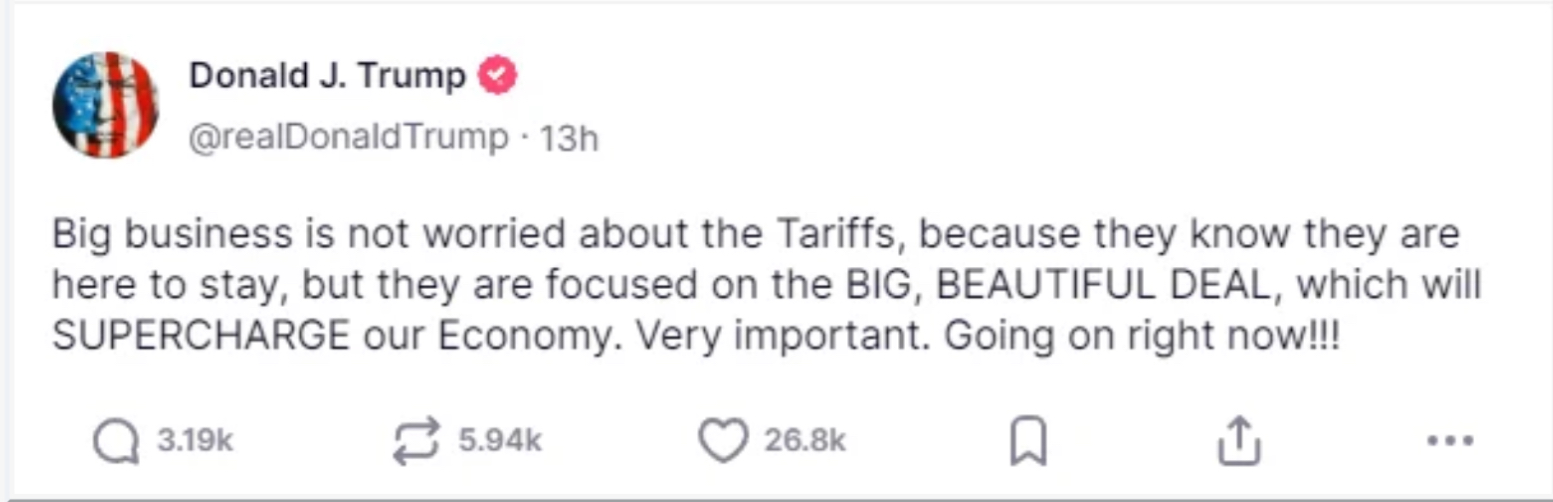Open the Donald J. Trump display name
This screenshot has width=1553, height=502.
(327, 76)
